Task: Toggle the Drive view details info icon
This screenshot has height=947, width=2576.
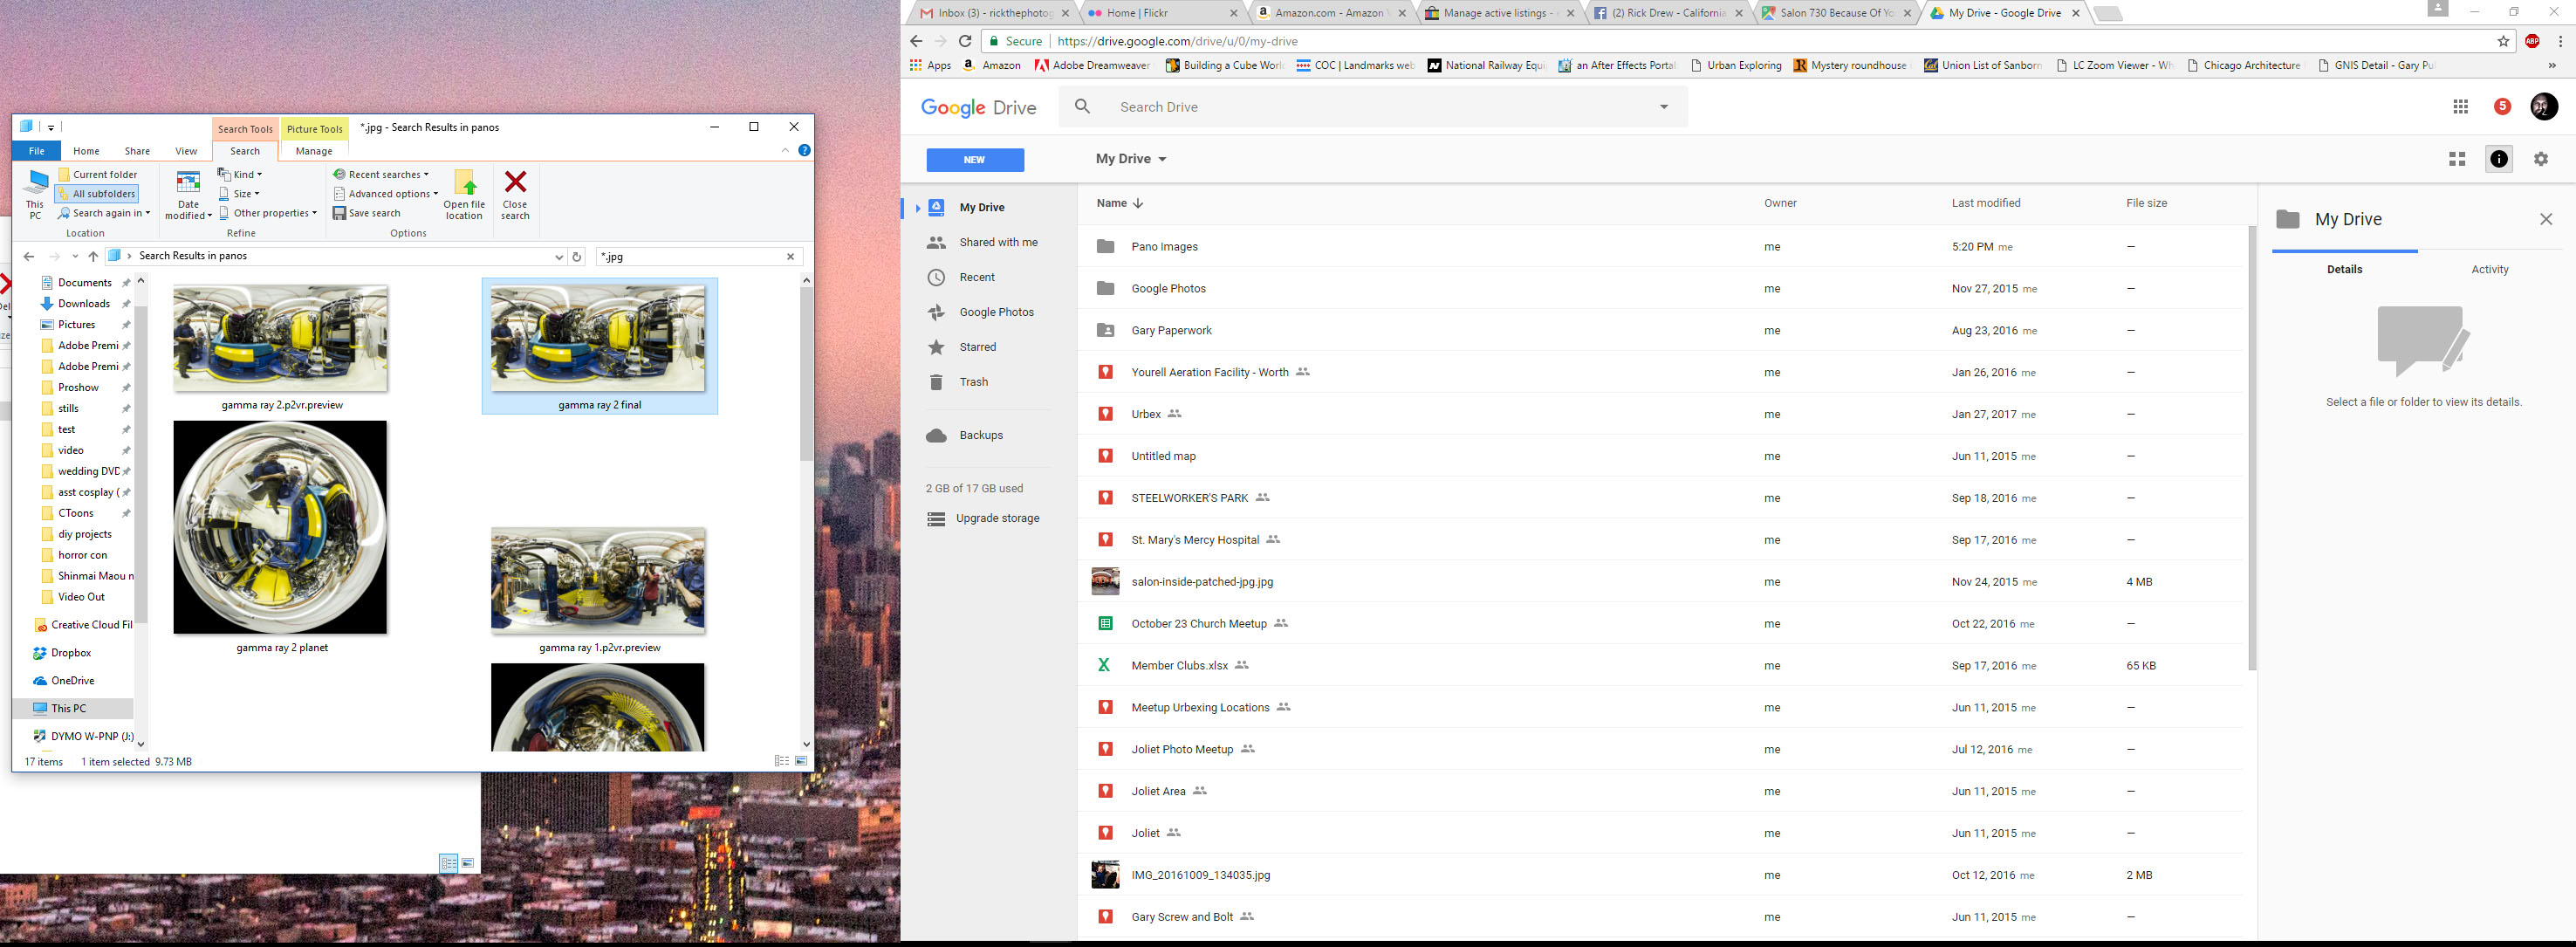Action: [x=2499, y=159]
